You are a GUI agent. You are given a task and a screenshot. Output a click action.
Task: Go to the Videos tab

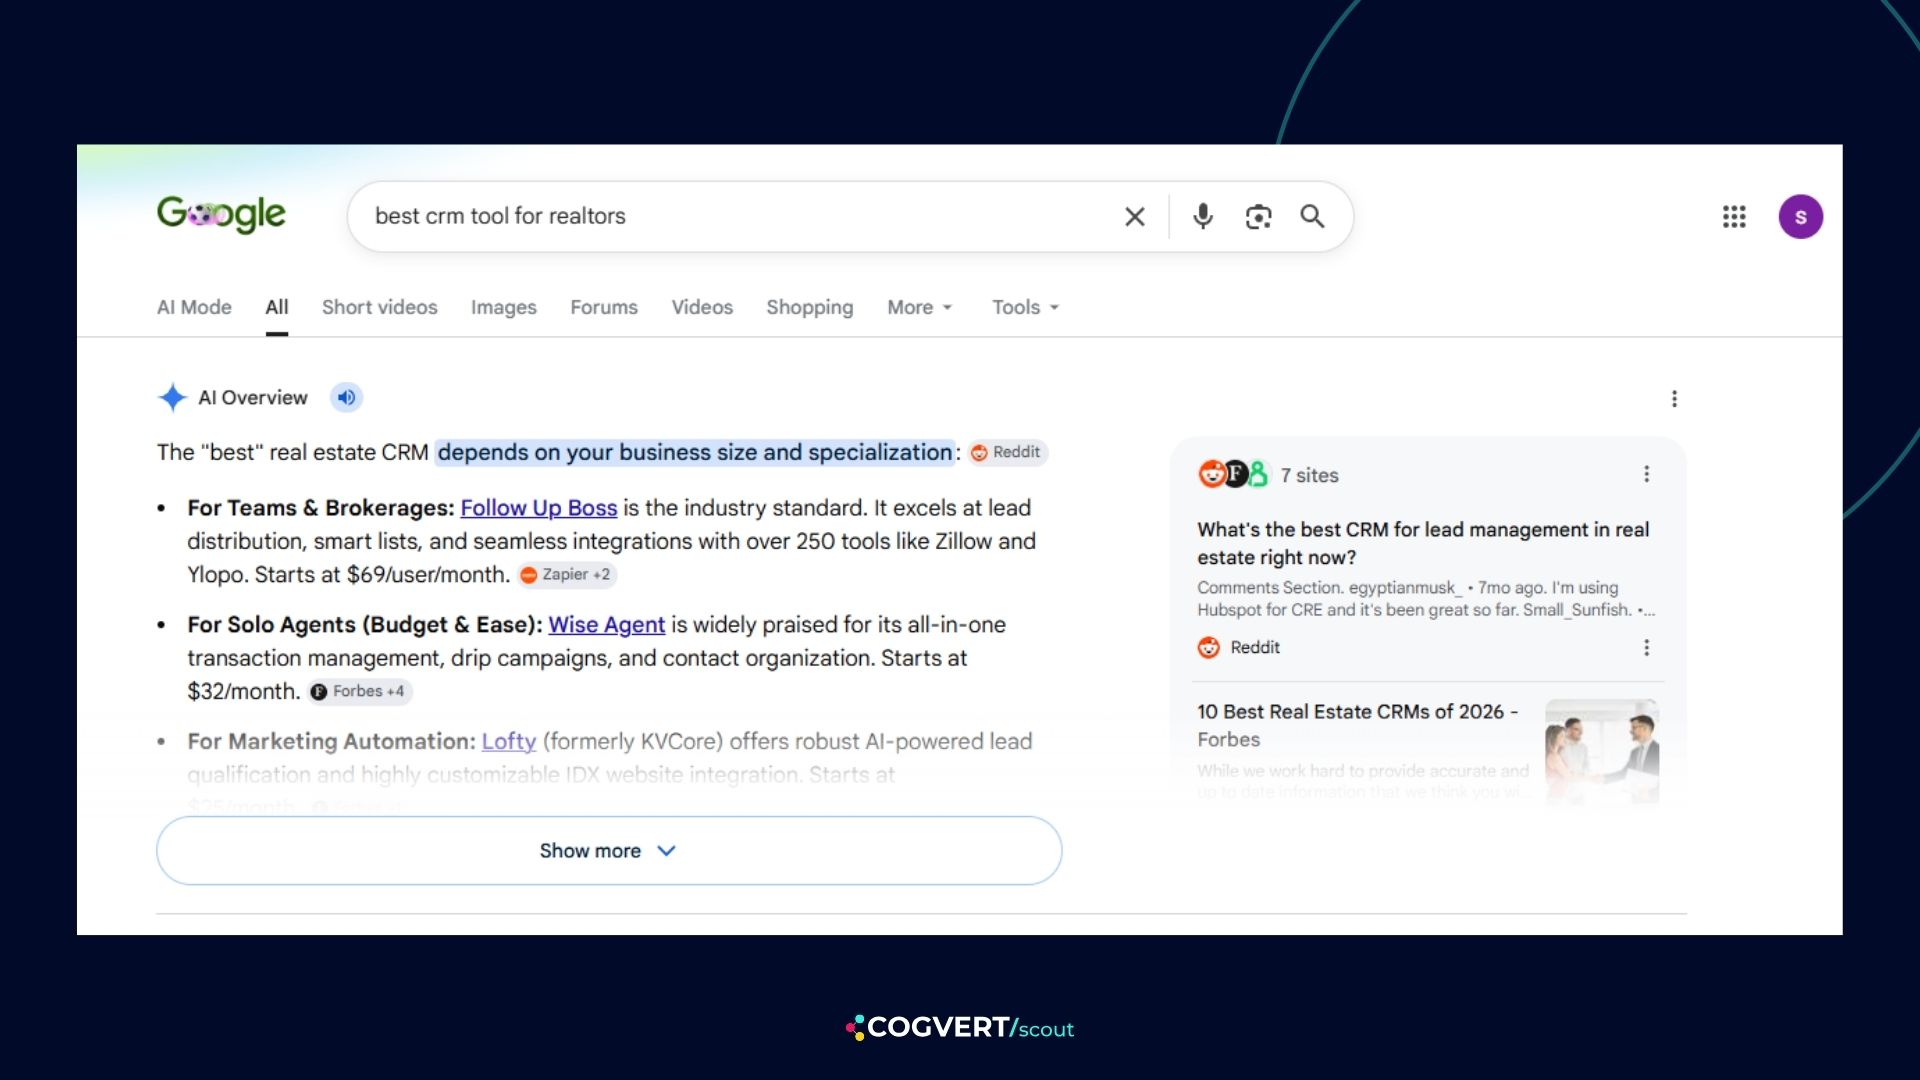click(702, 307)
